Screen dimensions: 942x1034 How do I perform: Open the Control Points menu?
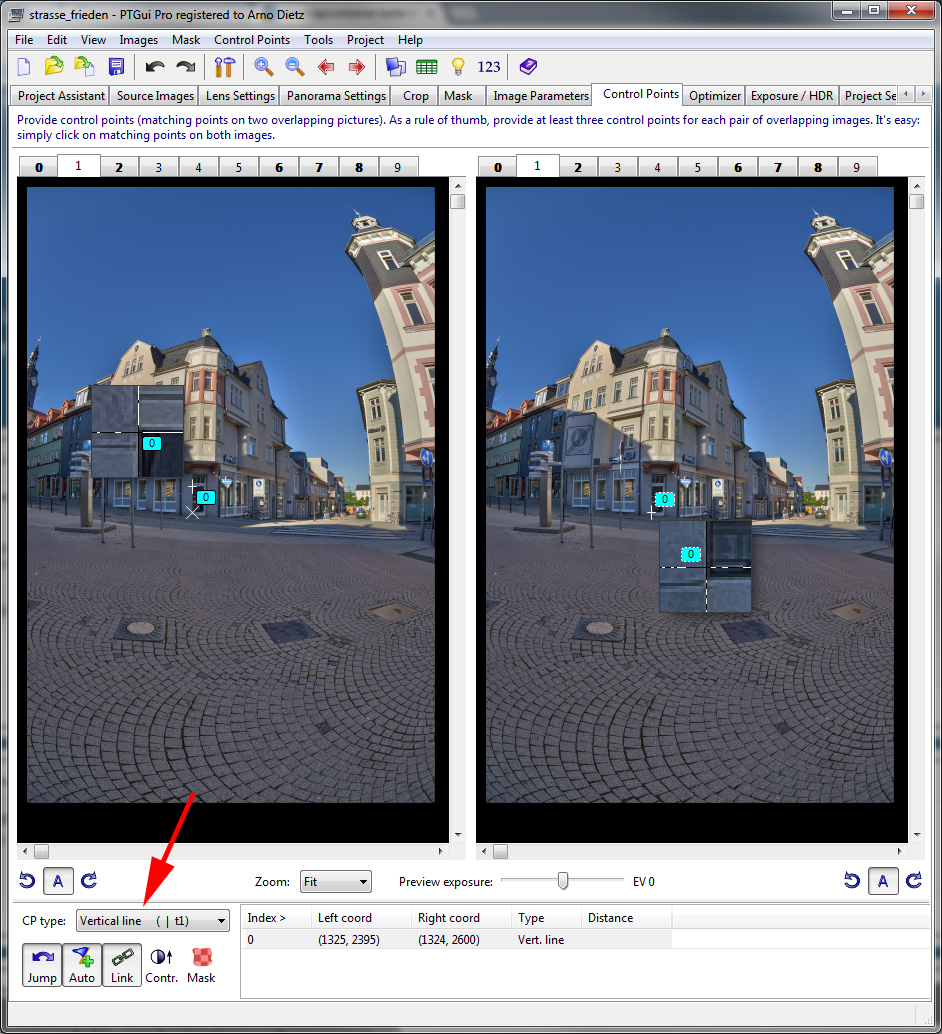pos(252,40)
